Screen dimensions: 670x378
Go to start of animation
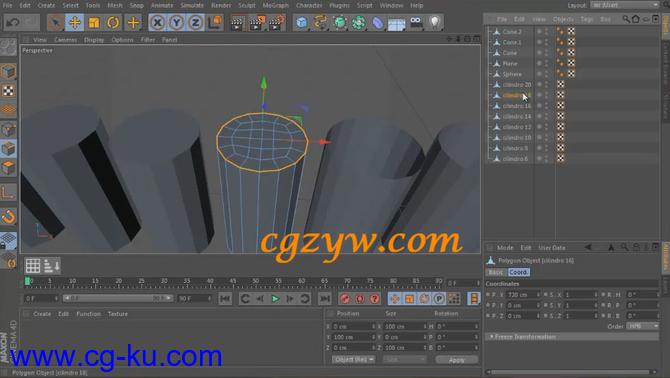coord(225,299)
